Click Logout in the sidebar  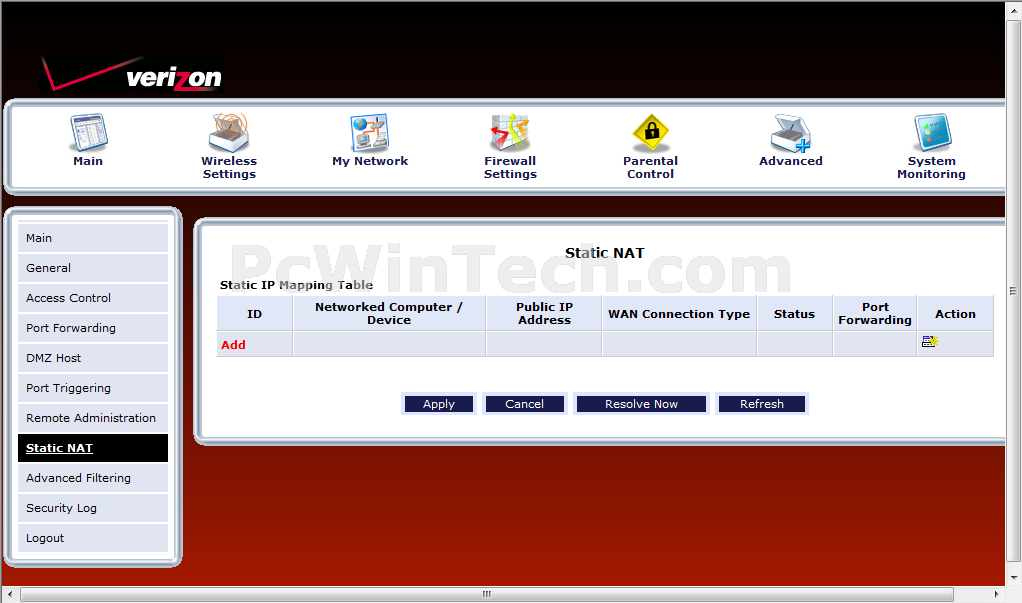click(93, 538)
